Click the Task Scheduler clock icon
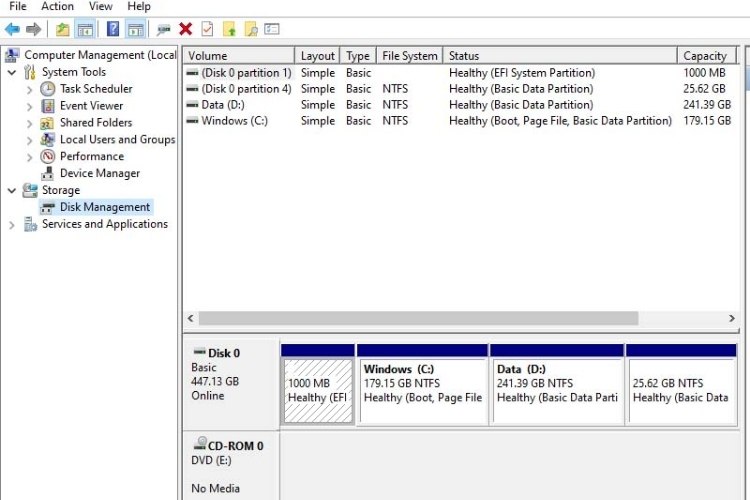This screenshot has height=500, width=750. point(48,89)
